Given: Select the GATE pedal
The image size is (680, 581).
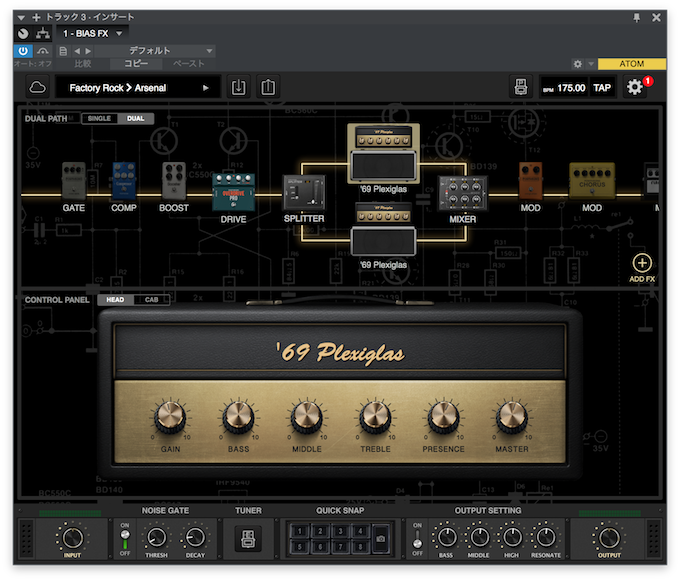Looking at the screenshot, I should [74, 181].
